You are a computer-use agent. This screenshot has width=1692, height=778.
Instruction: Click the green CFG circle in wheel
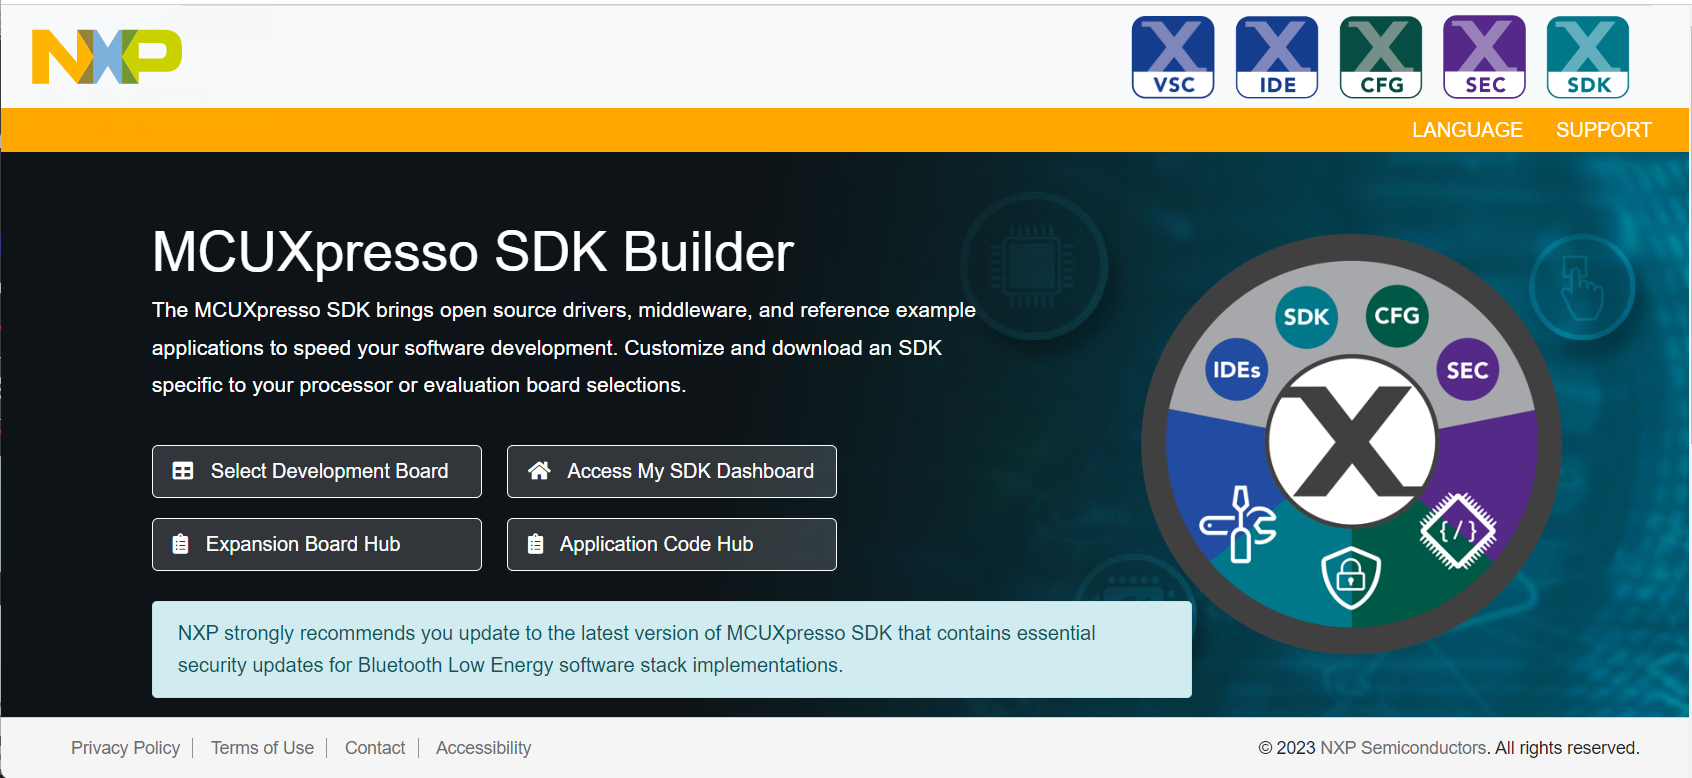(1396, 316)
